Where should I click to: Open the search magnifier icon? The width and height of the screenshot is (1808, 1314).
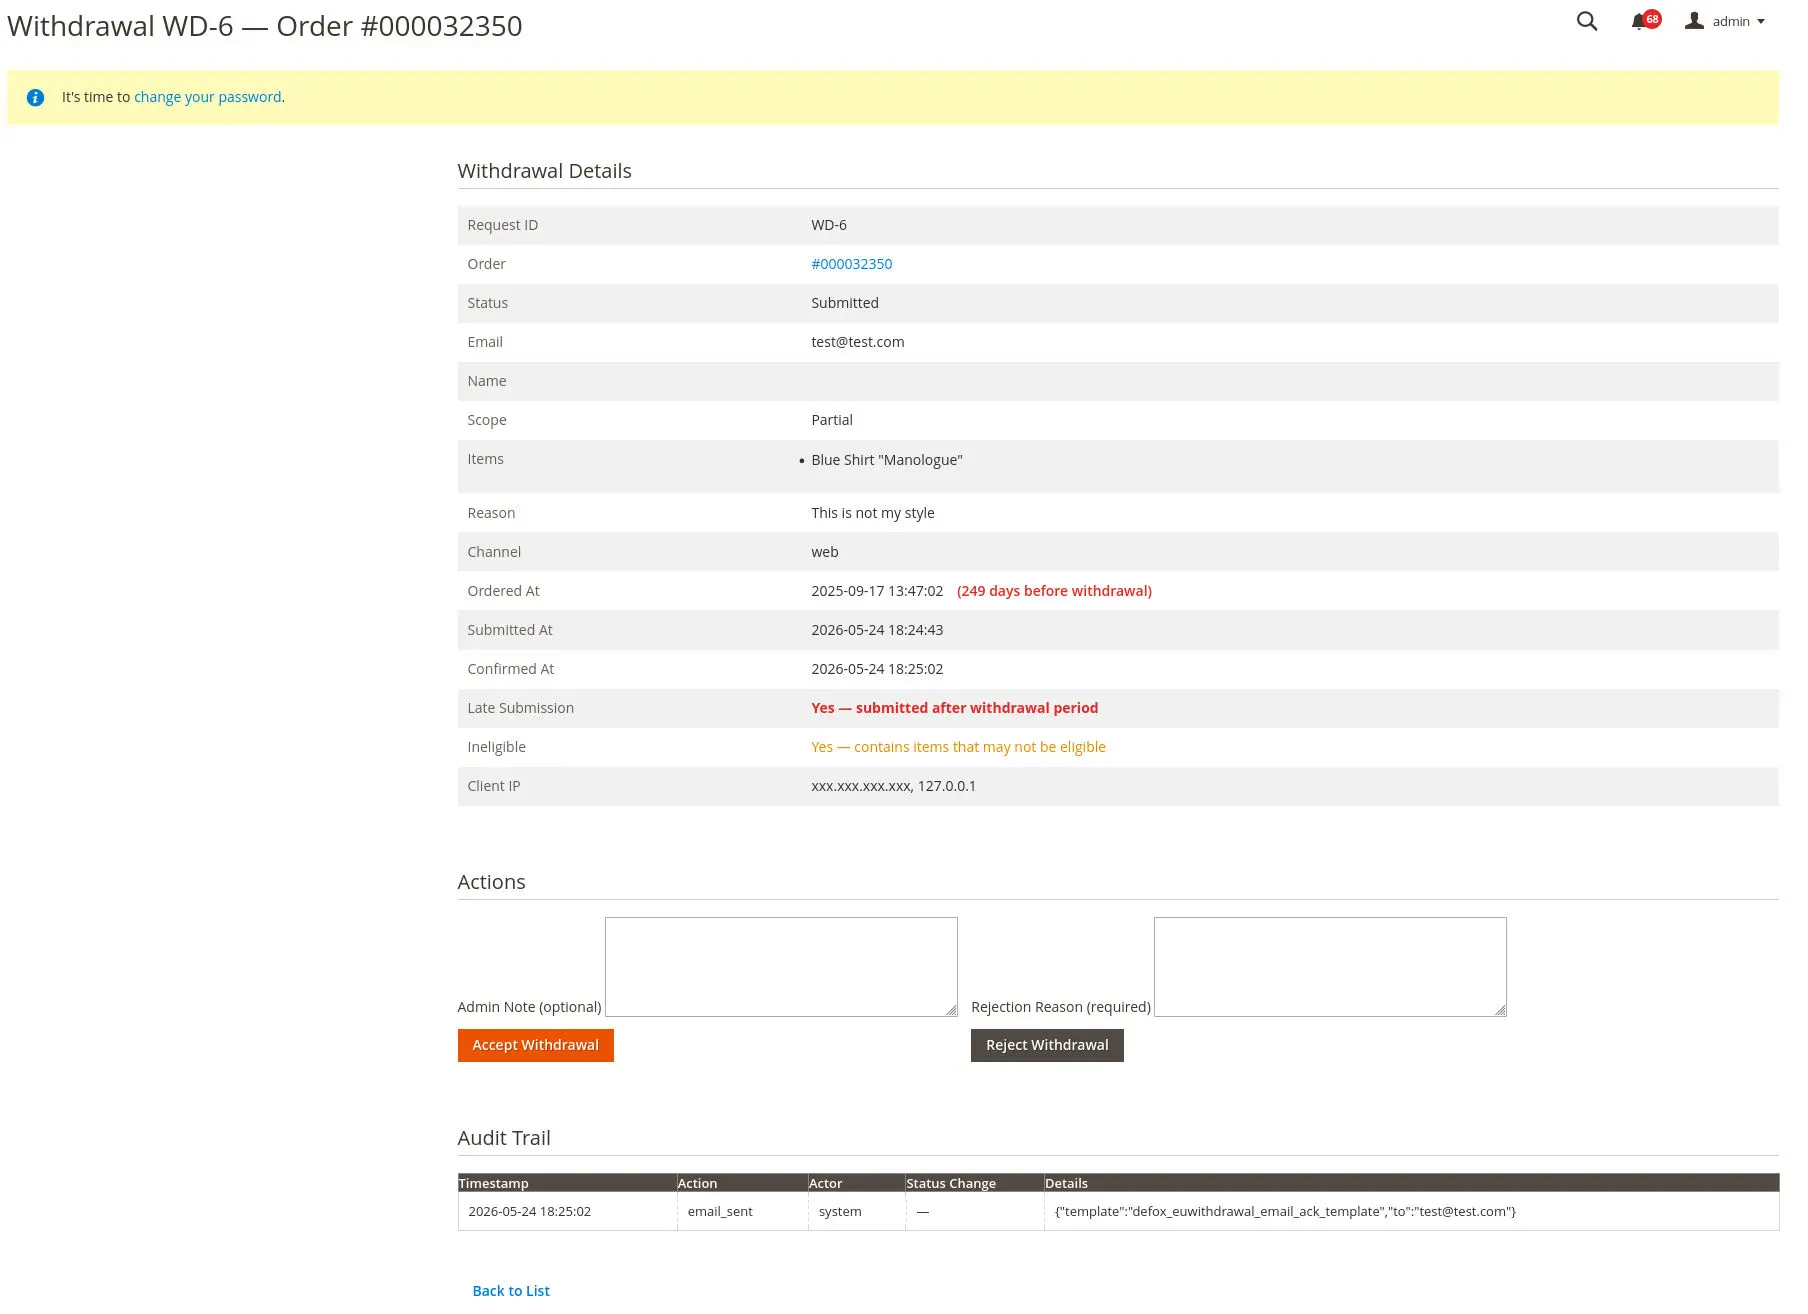1586,21
